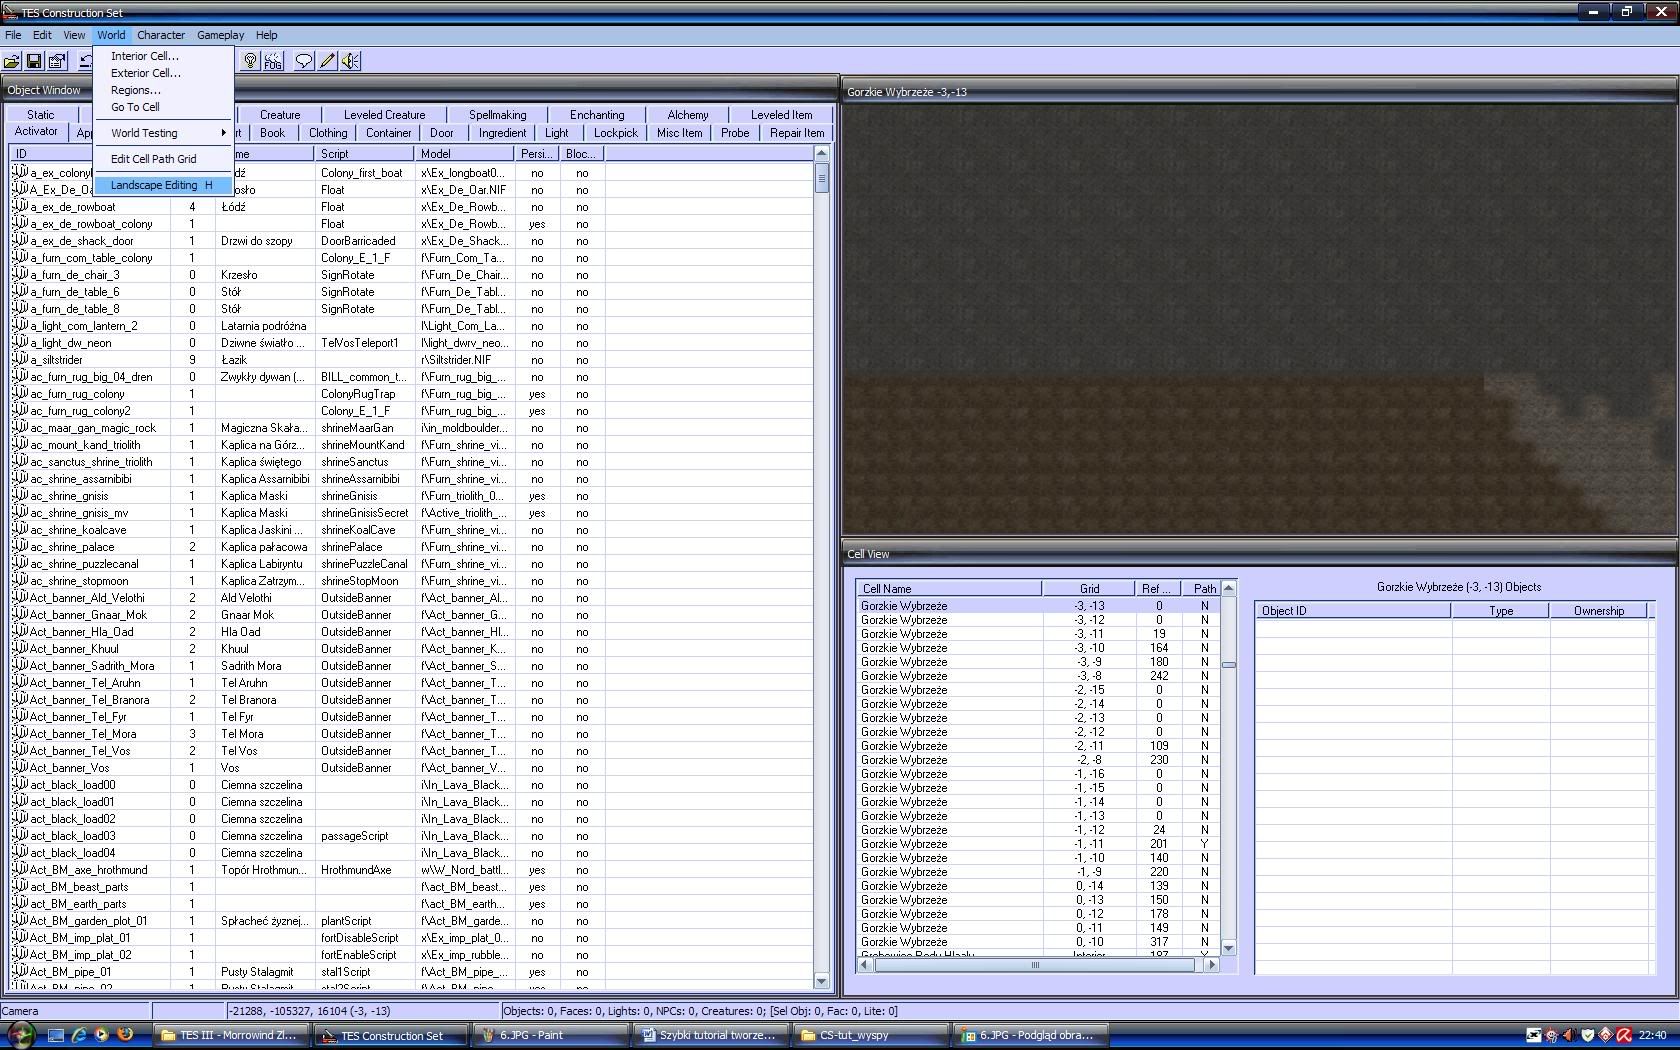Sort Cell View by Grid column header

[1088, 589]
